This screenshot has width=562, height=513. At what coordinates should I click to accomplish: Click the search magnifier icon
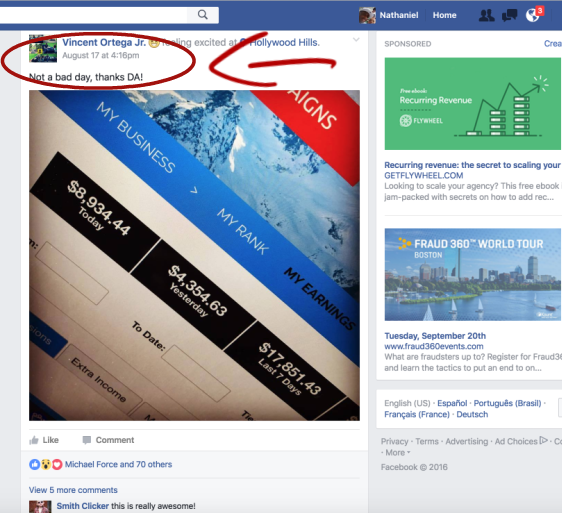[x=203, y=15]
